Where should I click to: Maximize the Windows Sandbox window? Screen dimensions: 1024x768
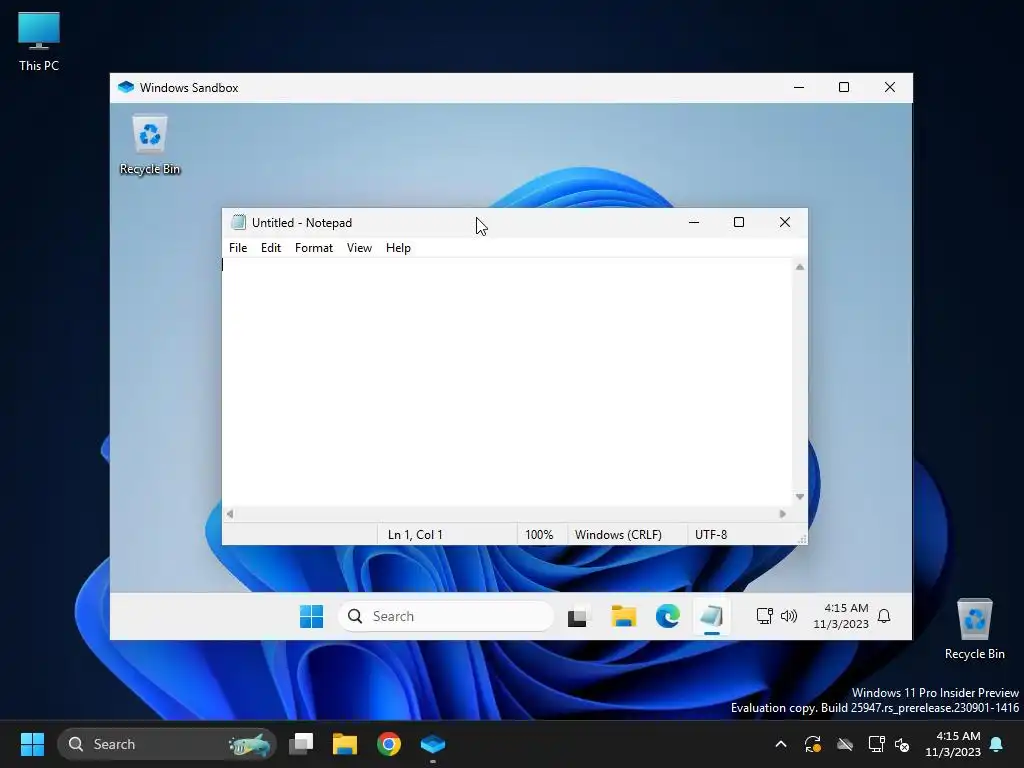(x=844, y=87)
